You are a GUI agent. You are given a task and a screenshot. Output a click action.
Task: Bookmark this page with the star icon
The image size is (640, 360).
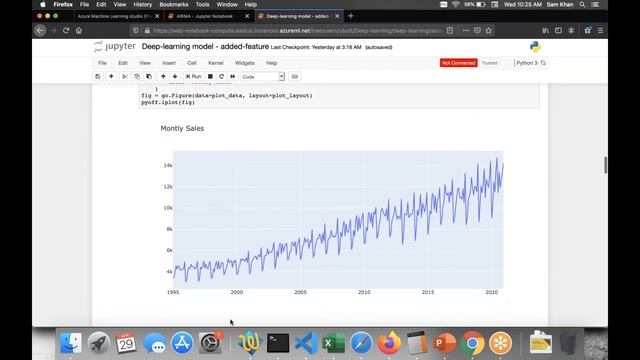[x=489, y=30]
